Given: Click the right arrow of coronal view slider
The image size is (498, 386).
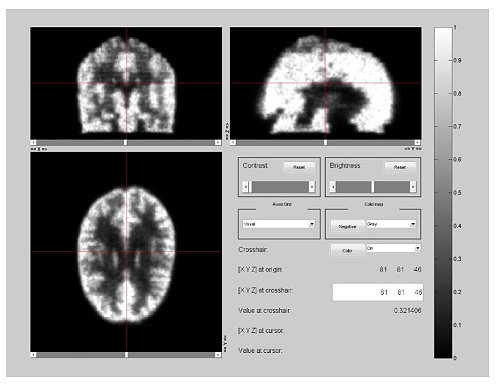Looking at the screenshot, I should click(x=218, y=143).
